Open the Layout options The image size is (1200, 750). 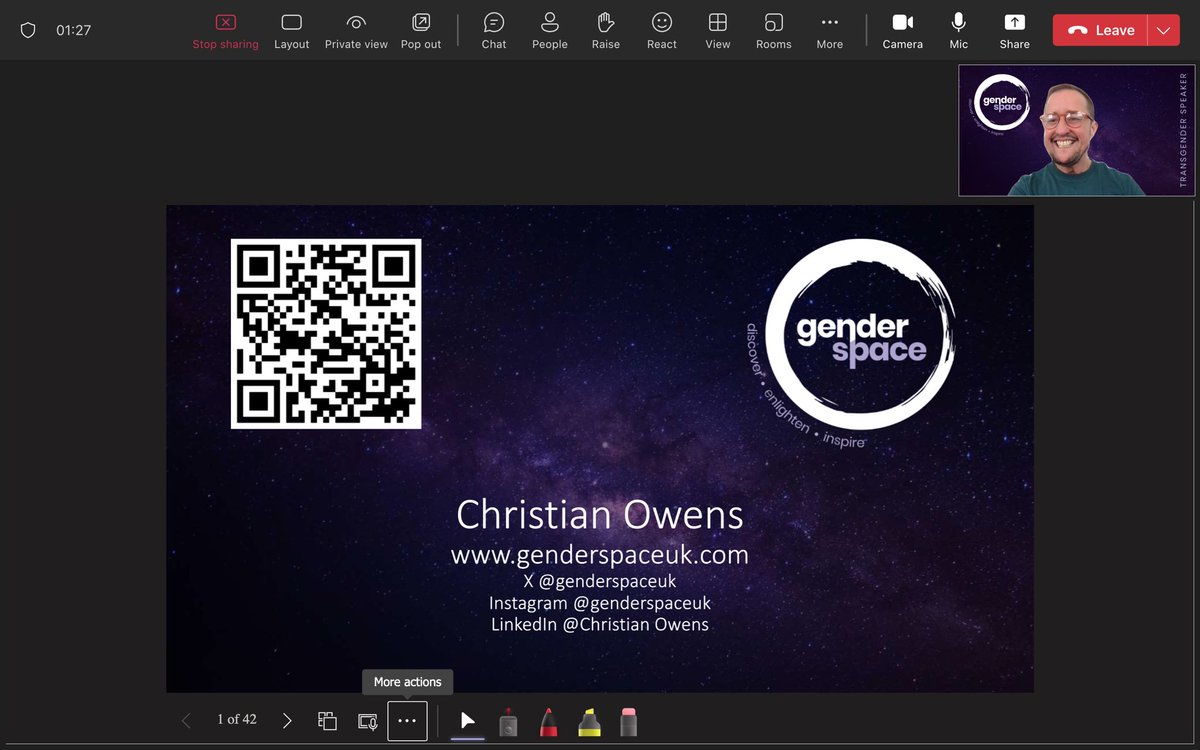coord(292,31)
